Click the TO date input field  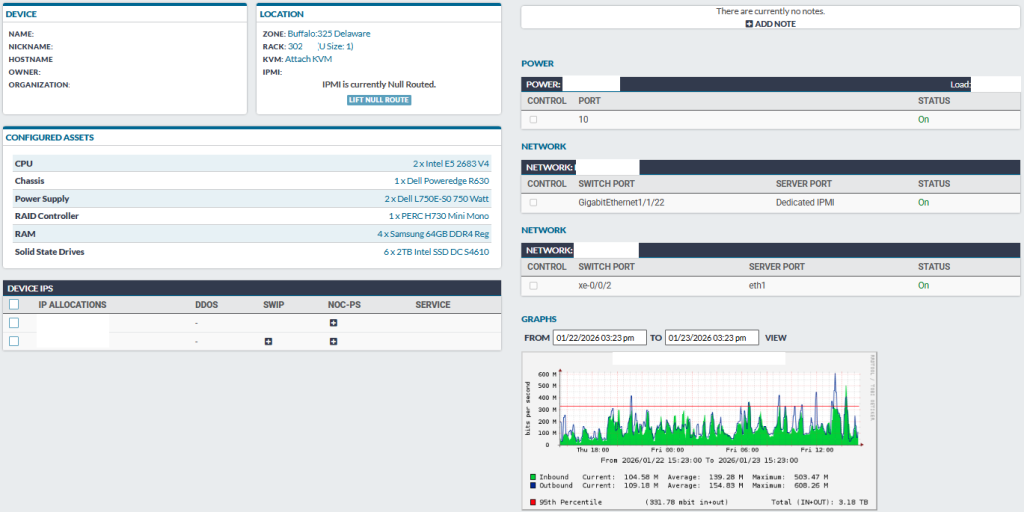click(x=711, y=338)
